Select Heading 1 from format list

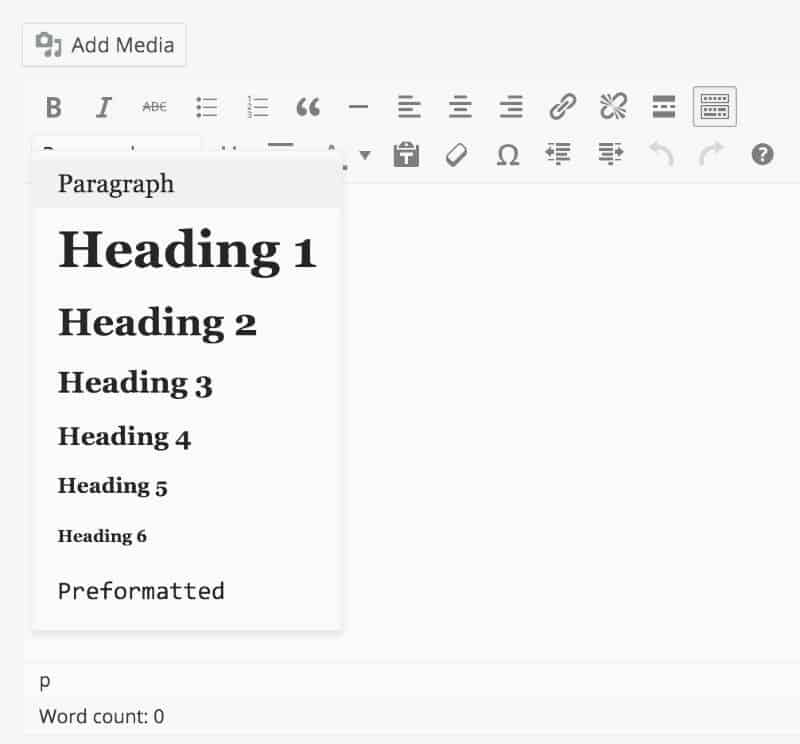click(187, 250)
